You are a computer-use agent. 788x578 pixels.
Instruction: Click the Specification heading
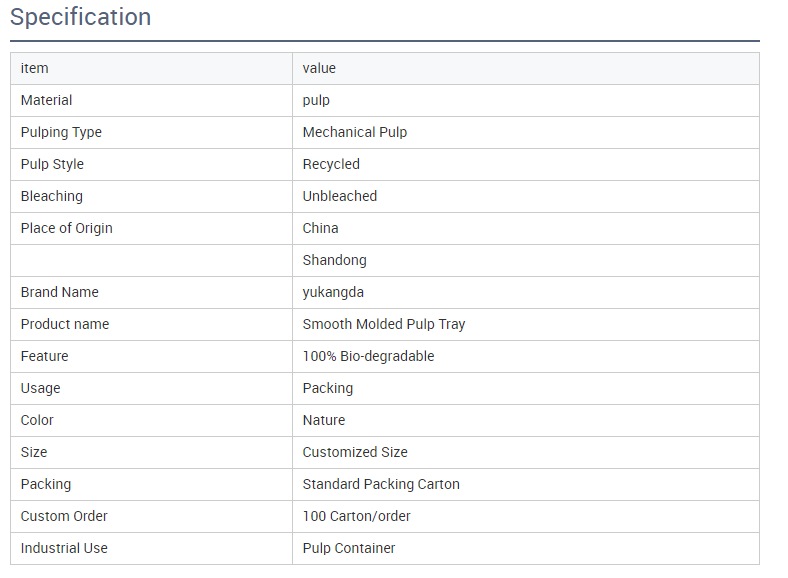[x=81, y=17]
